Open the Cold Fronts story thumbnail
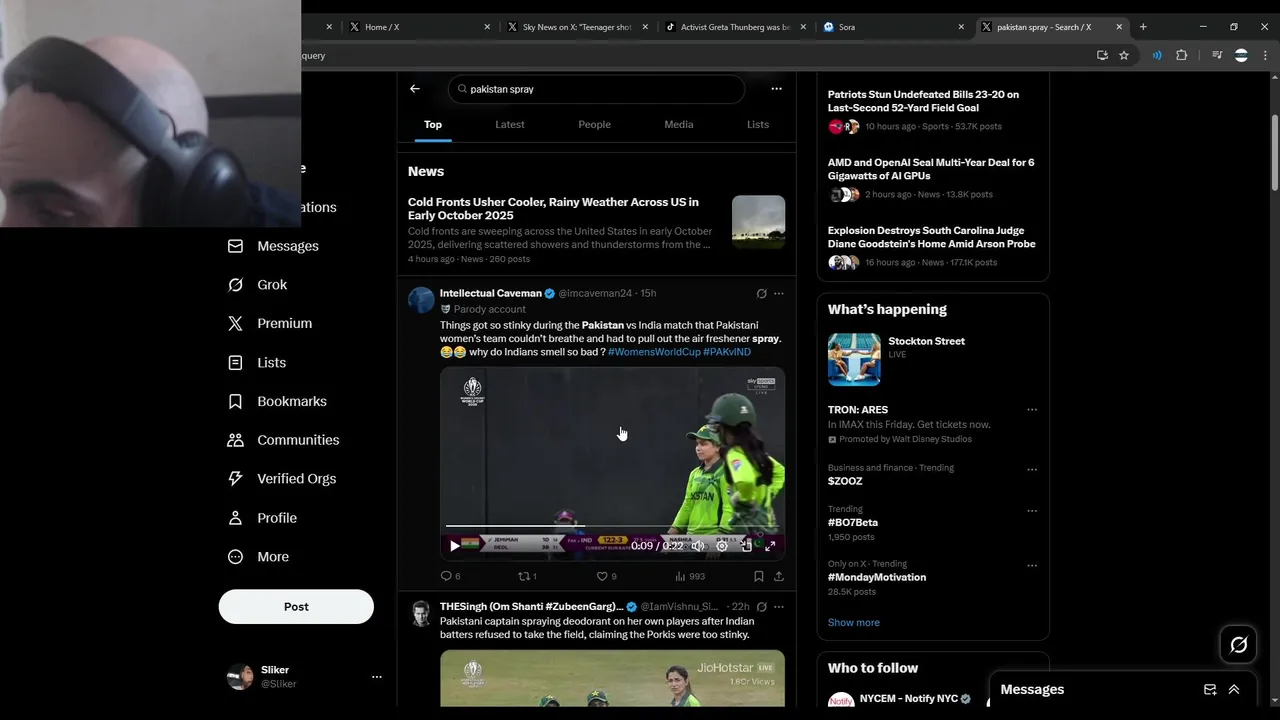Image resolution: width=1280 pixels, height=720 pixels. click(758, 222)
